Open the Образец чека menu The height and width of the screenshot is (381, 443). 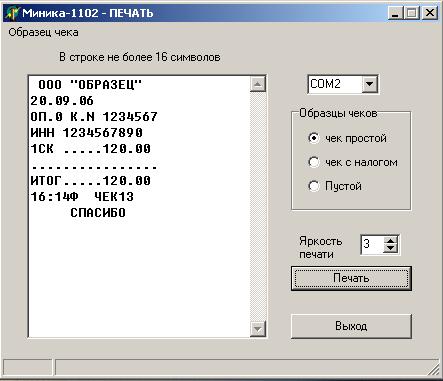43,32
